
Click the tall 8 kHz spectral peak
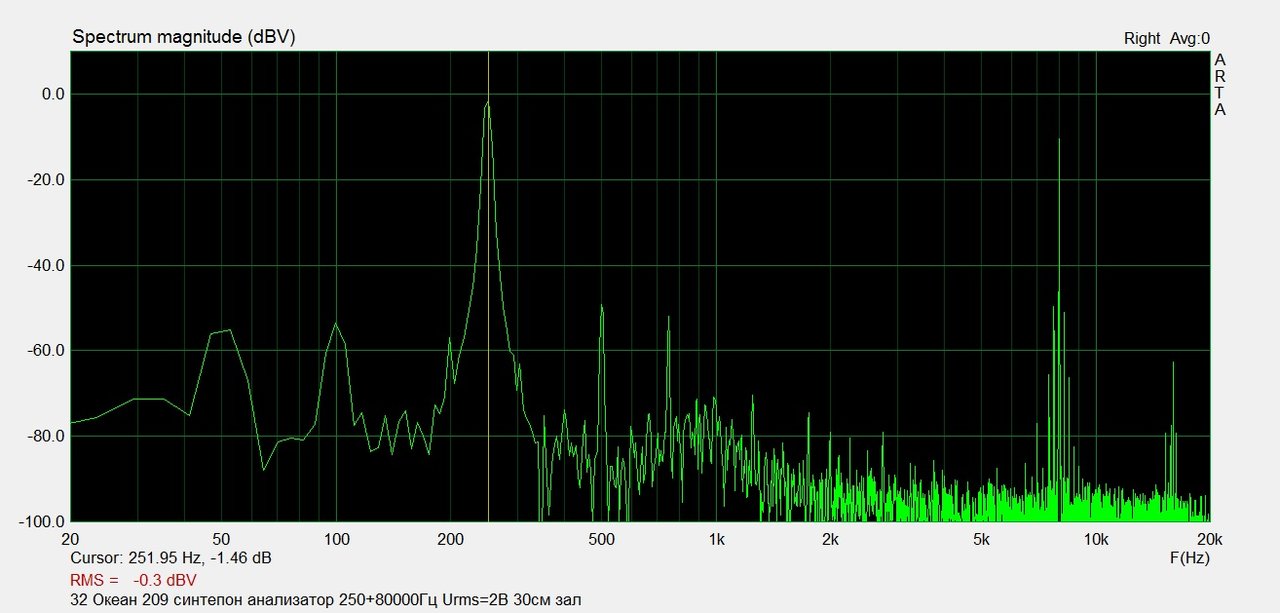(1059, 141)
